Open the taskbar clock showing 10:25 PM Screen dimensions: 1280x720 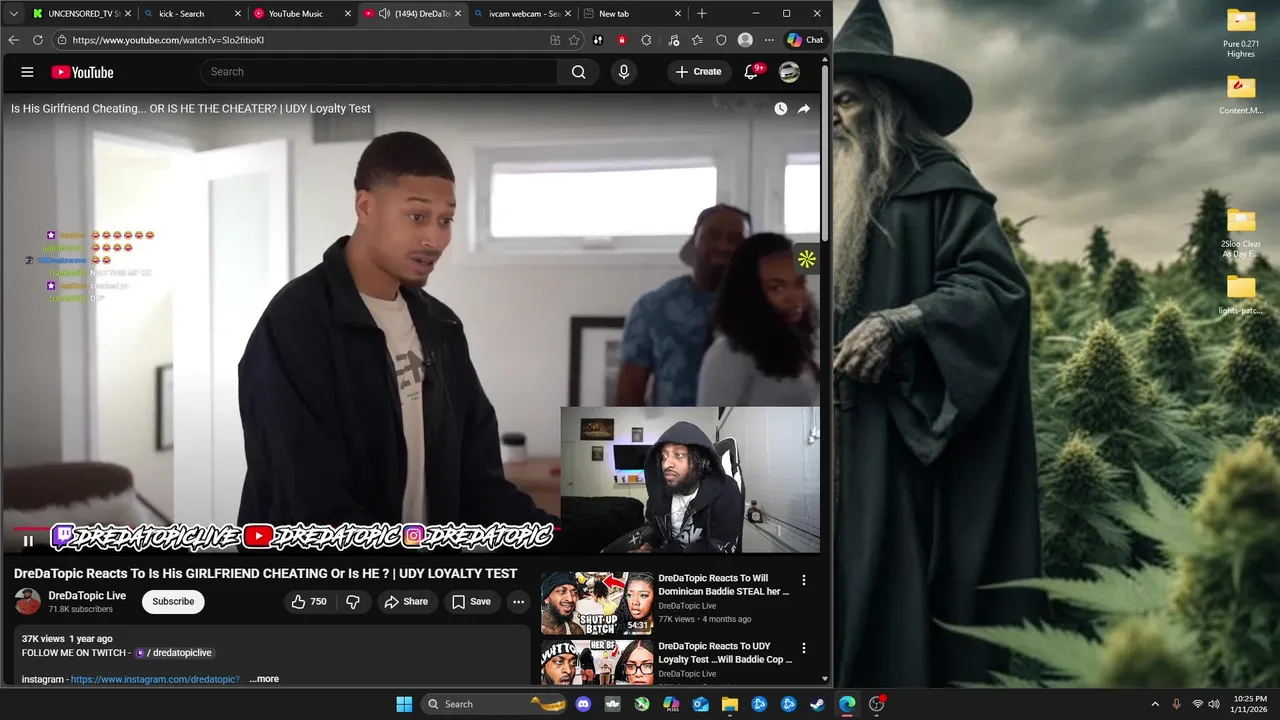(1250, 704)
